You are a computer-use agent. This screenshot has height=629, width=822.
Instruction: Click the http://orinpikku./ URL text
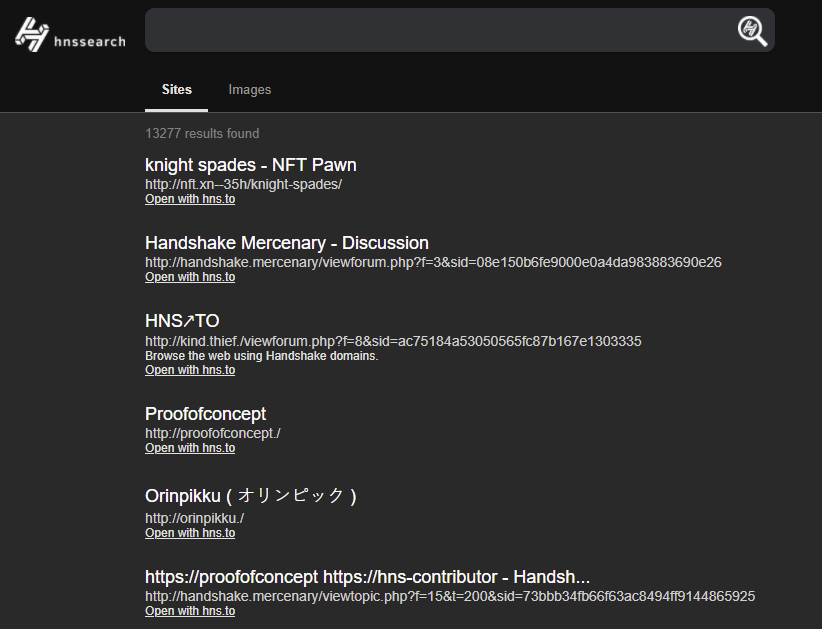click(x=194, y=518)
